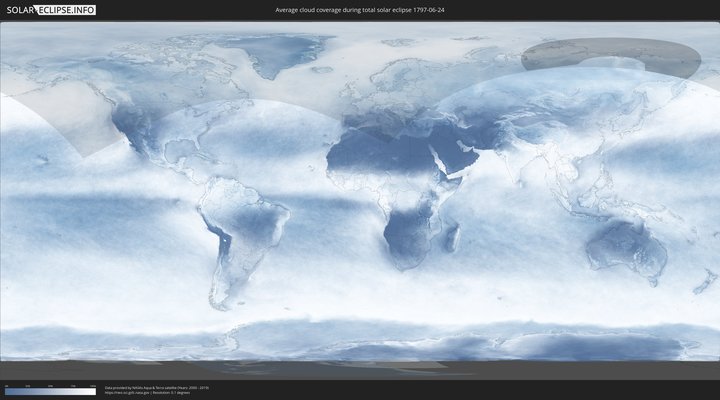Click the dark blue 0% end of the legend

(7, 391)
